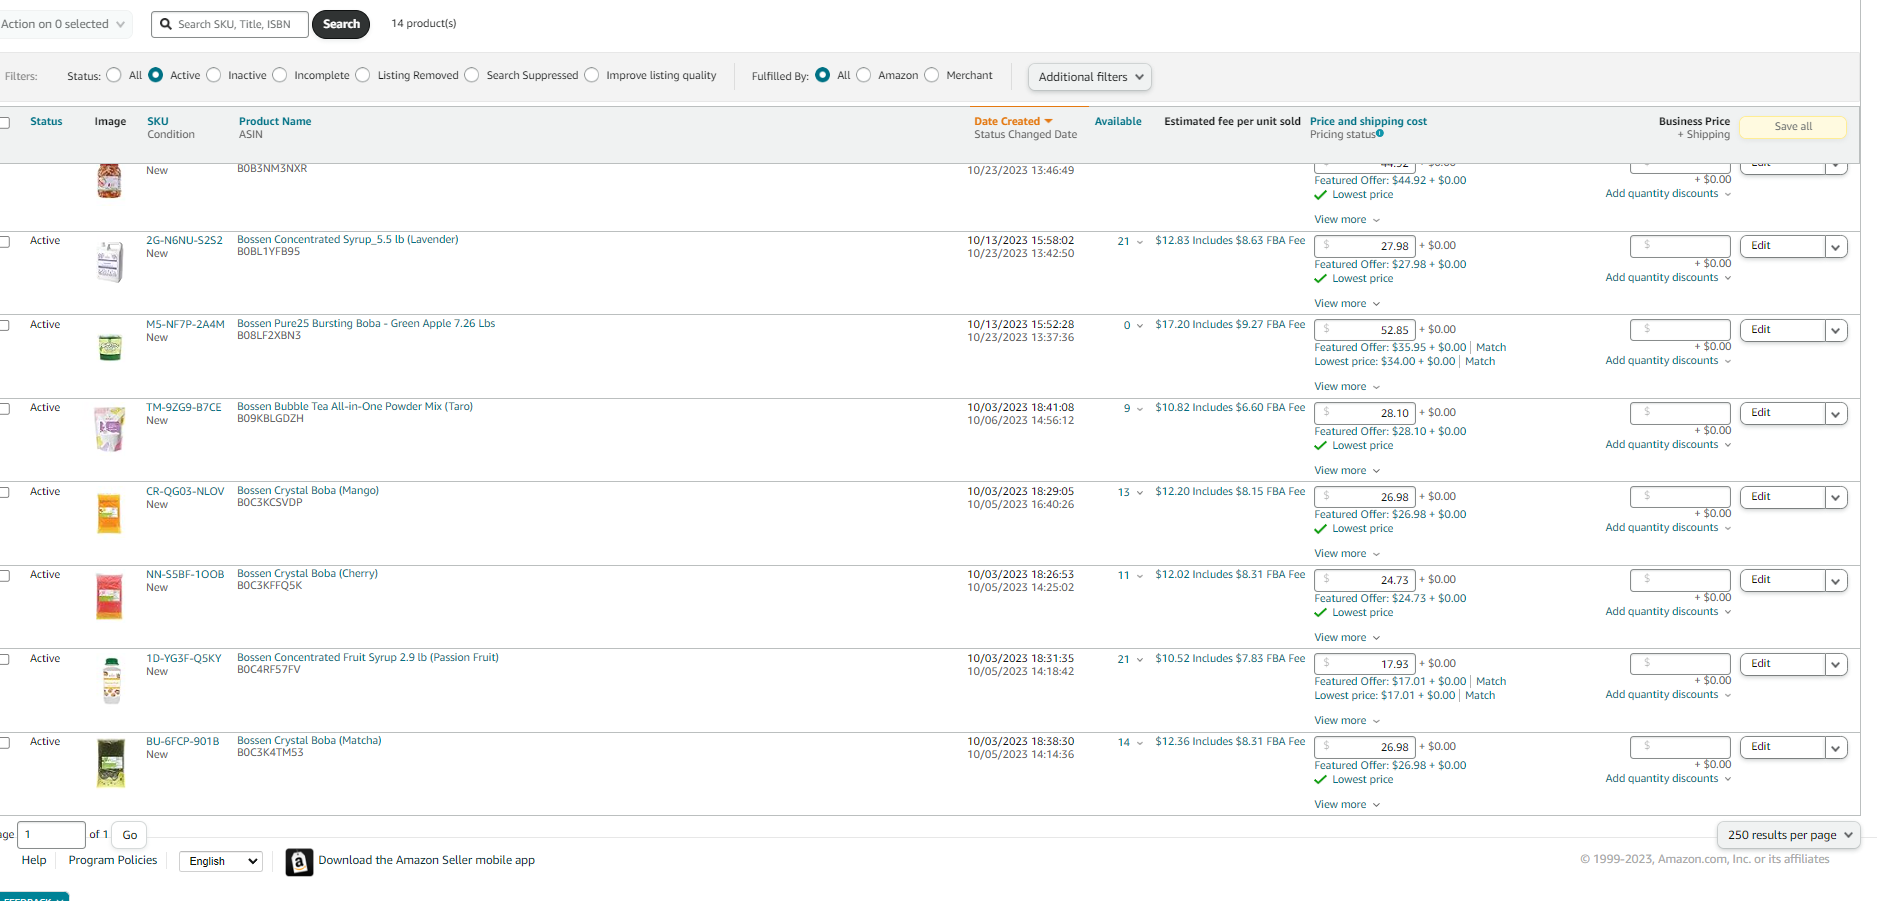1877x901 pixels.
Task: Click Edit for Passion Fruit Syrup row
Action: (1783, 664)
